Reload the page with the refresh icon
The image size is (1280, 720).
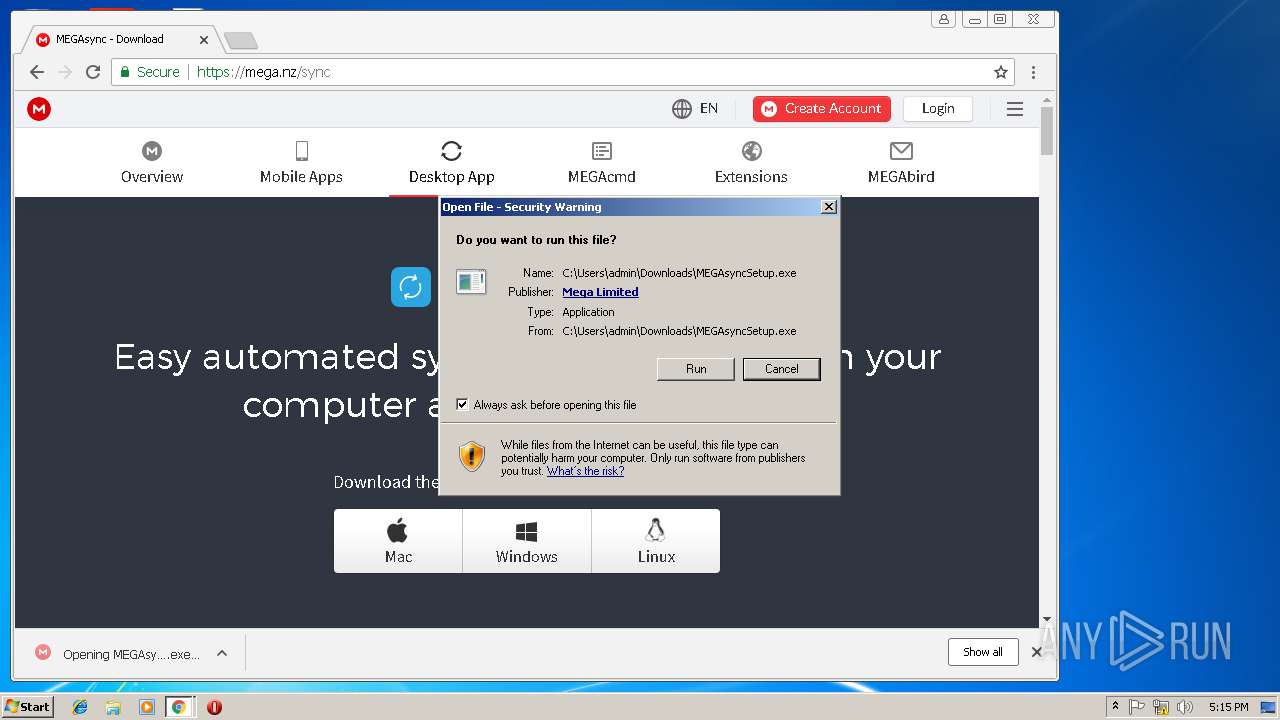click(x=93, y=72)
